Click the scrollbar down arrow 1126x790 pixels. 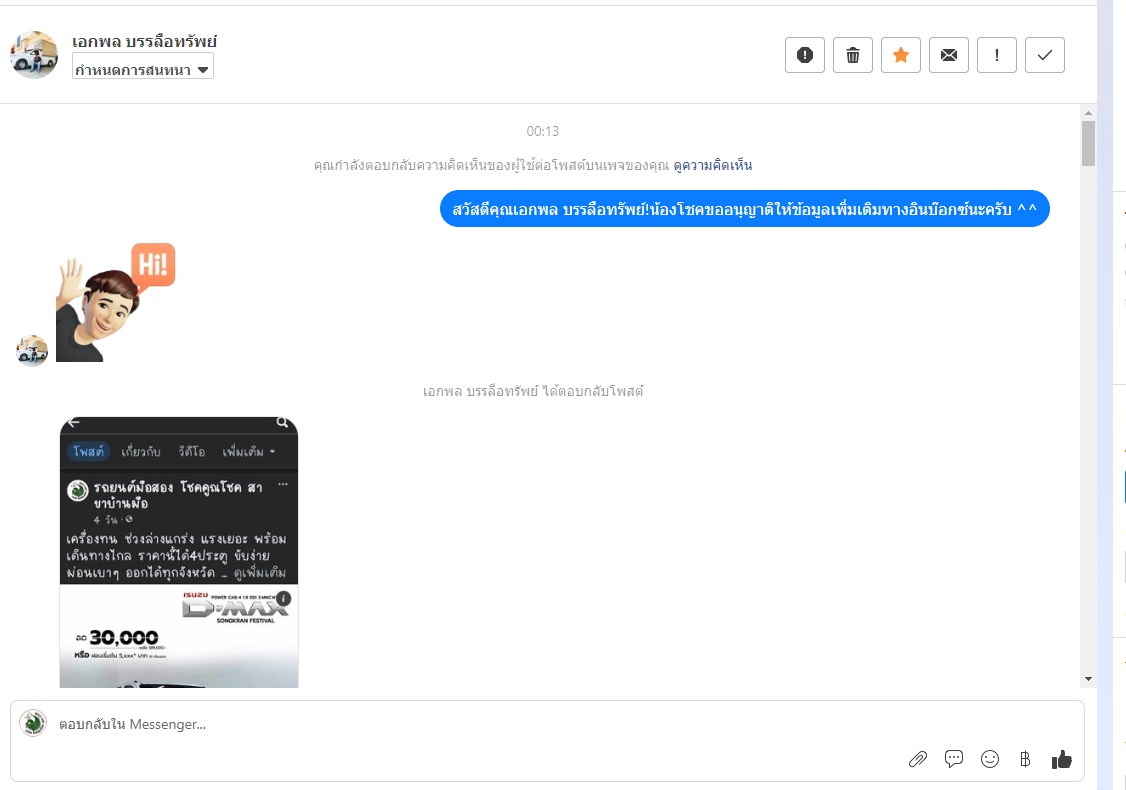(x=1088, y=679)
